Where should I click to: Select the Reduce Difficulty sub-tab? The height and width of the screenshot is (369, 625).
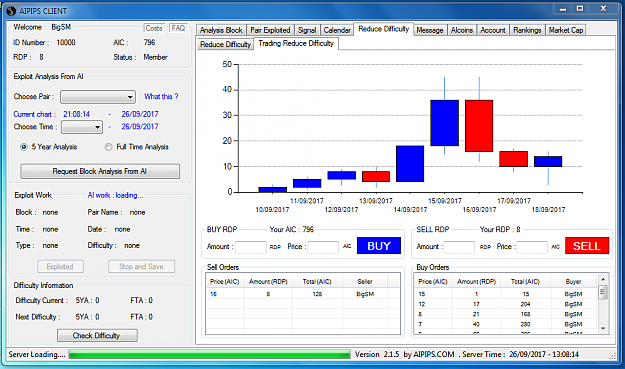coord(226,44)
